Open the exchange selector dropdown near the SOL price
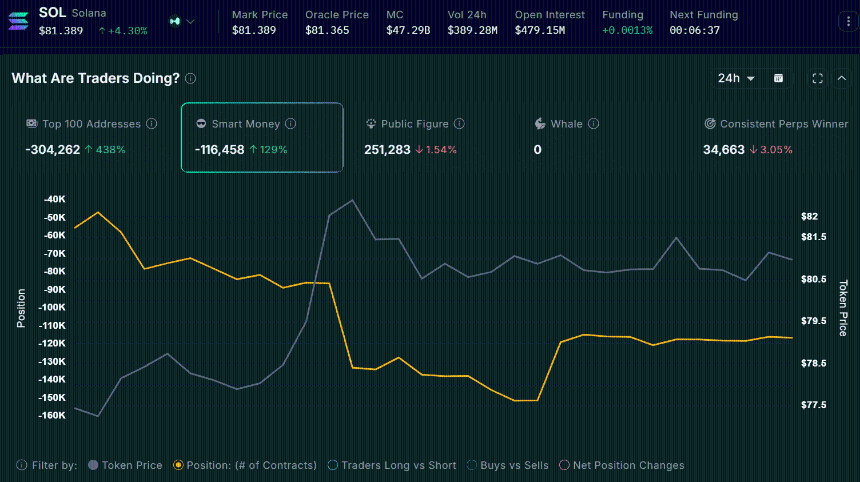Image resolution: width=860 pixels, height=482 pixels. click(x=190, y=22)
